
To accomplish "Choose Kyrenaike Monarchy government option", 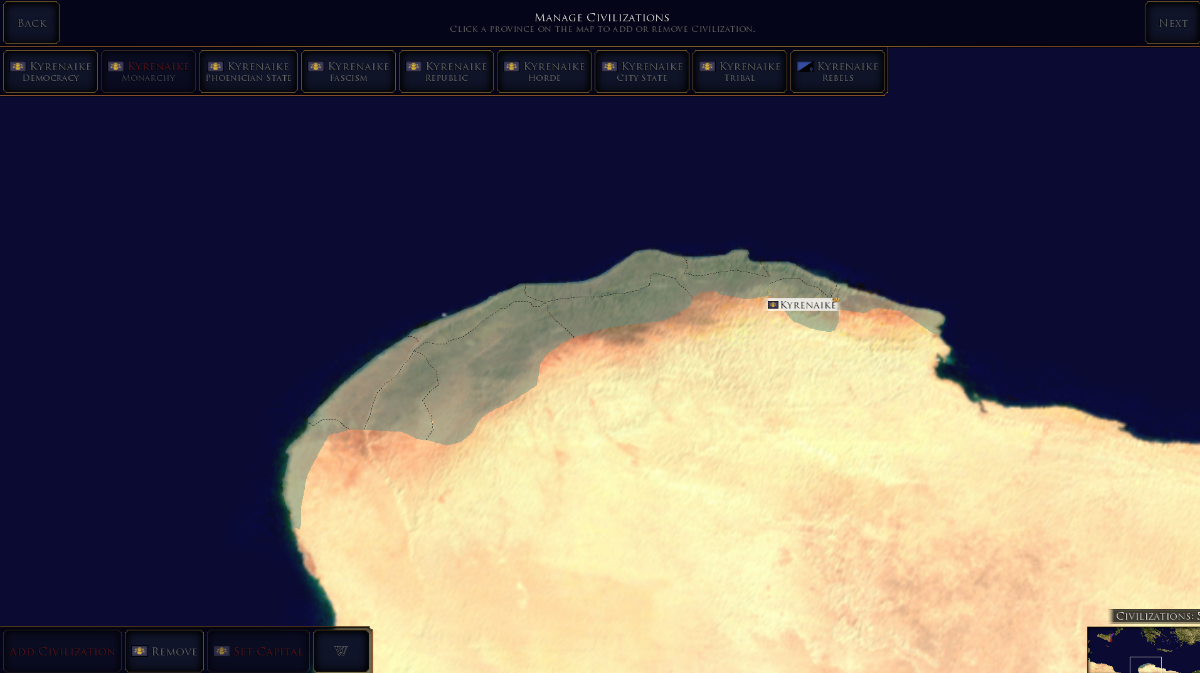I will tap(148, 72).
